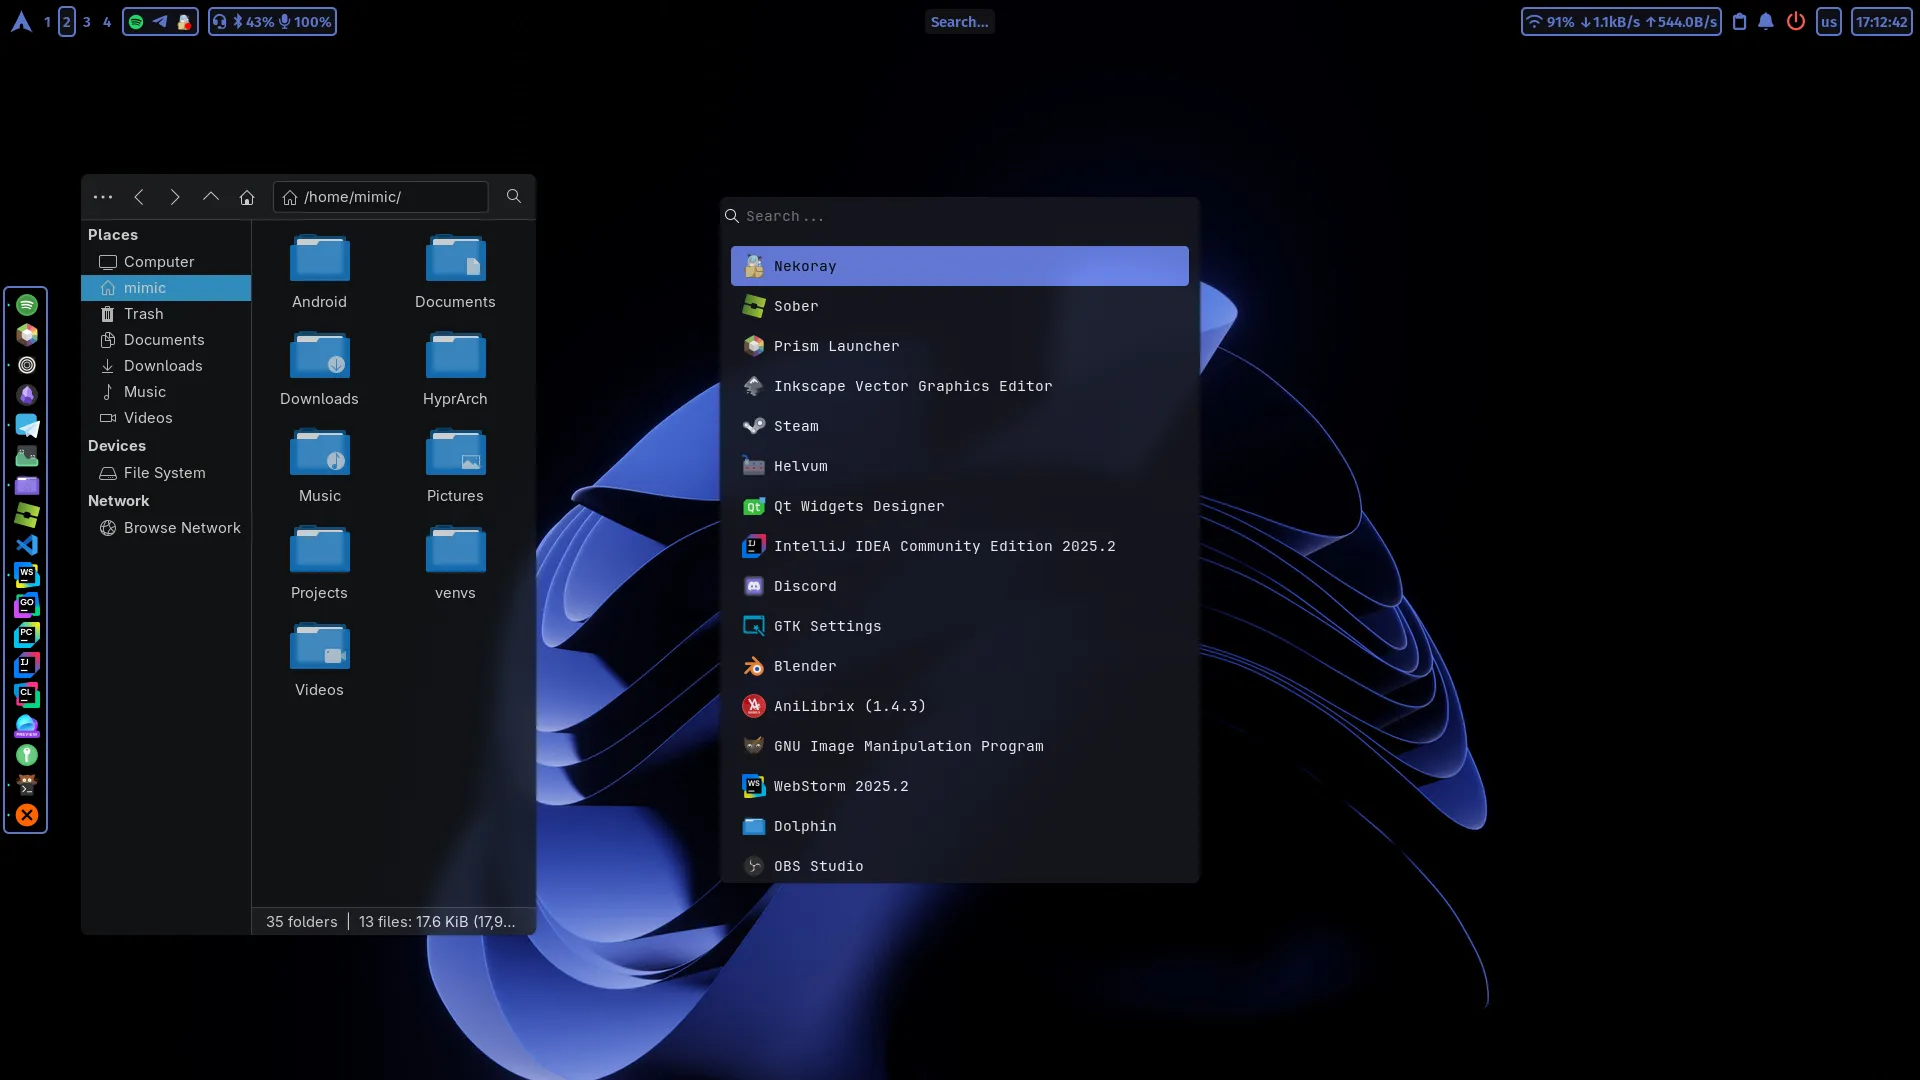Viewport: 1920px width, 1080px height.
Task: Launch GNU Image Manipulation Program
Action: (x=960, y=746)
